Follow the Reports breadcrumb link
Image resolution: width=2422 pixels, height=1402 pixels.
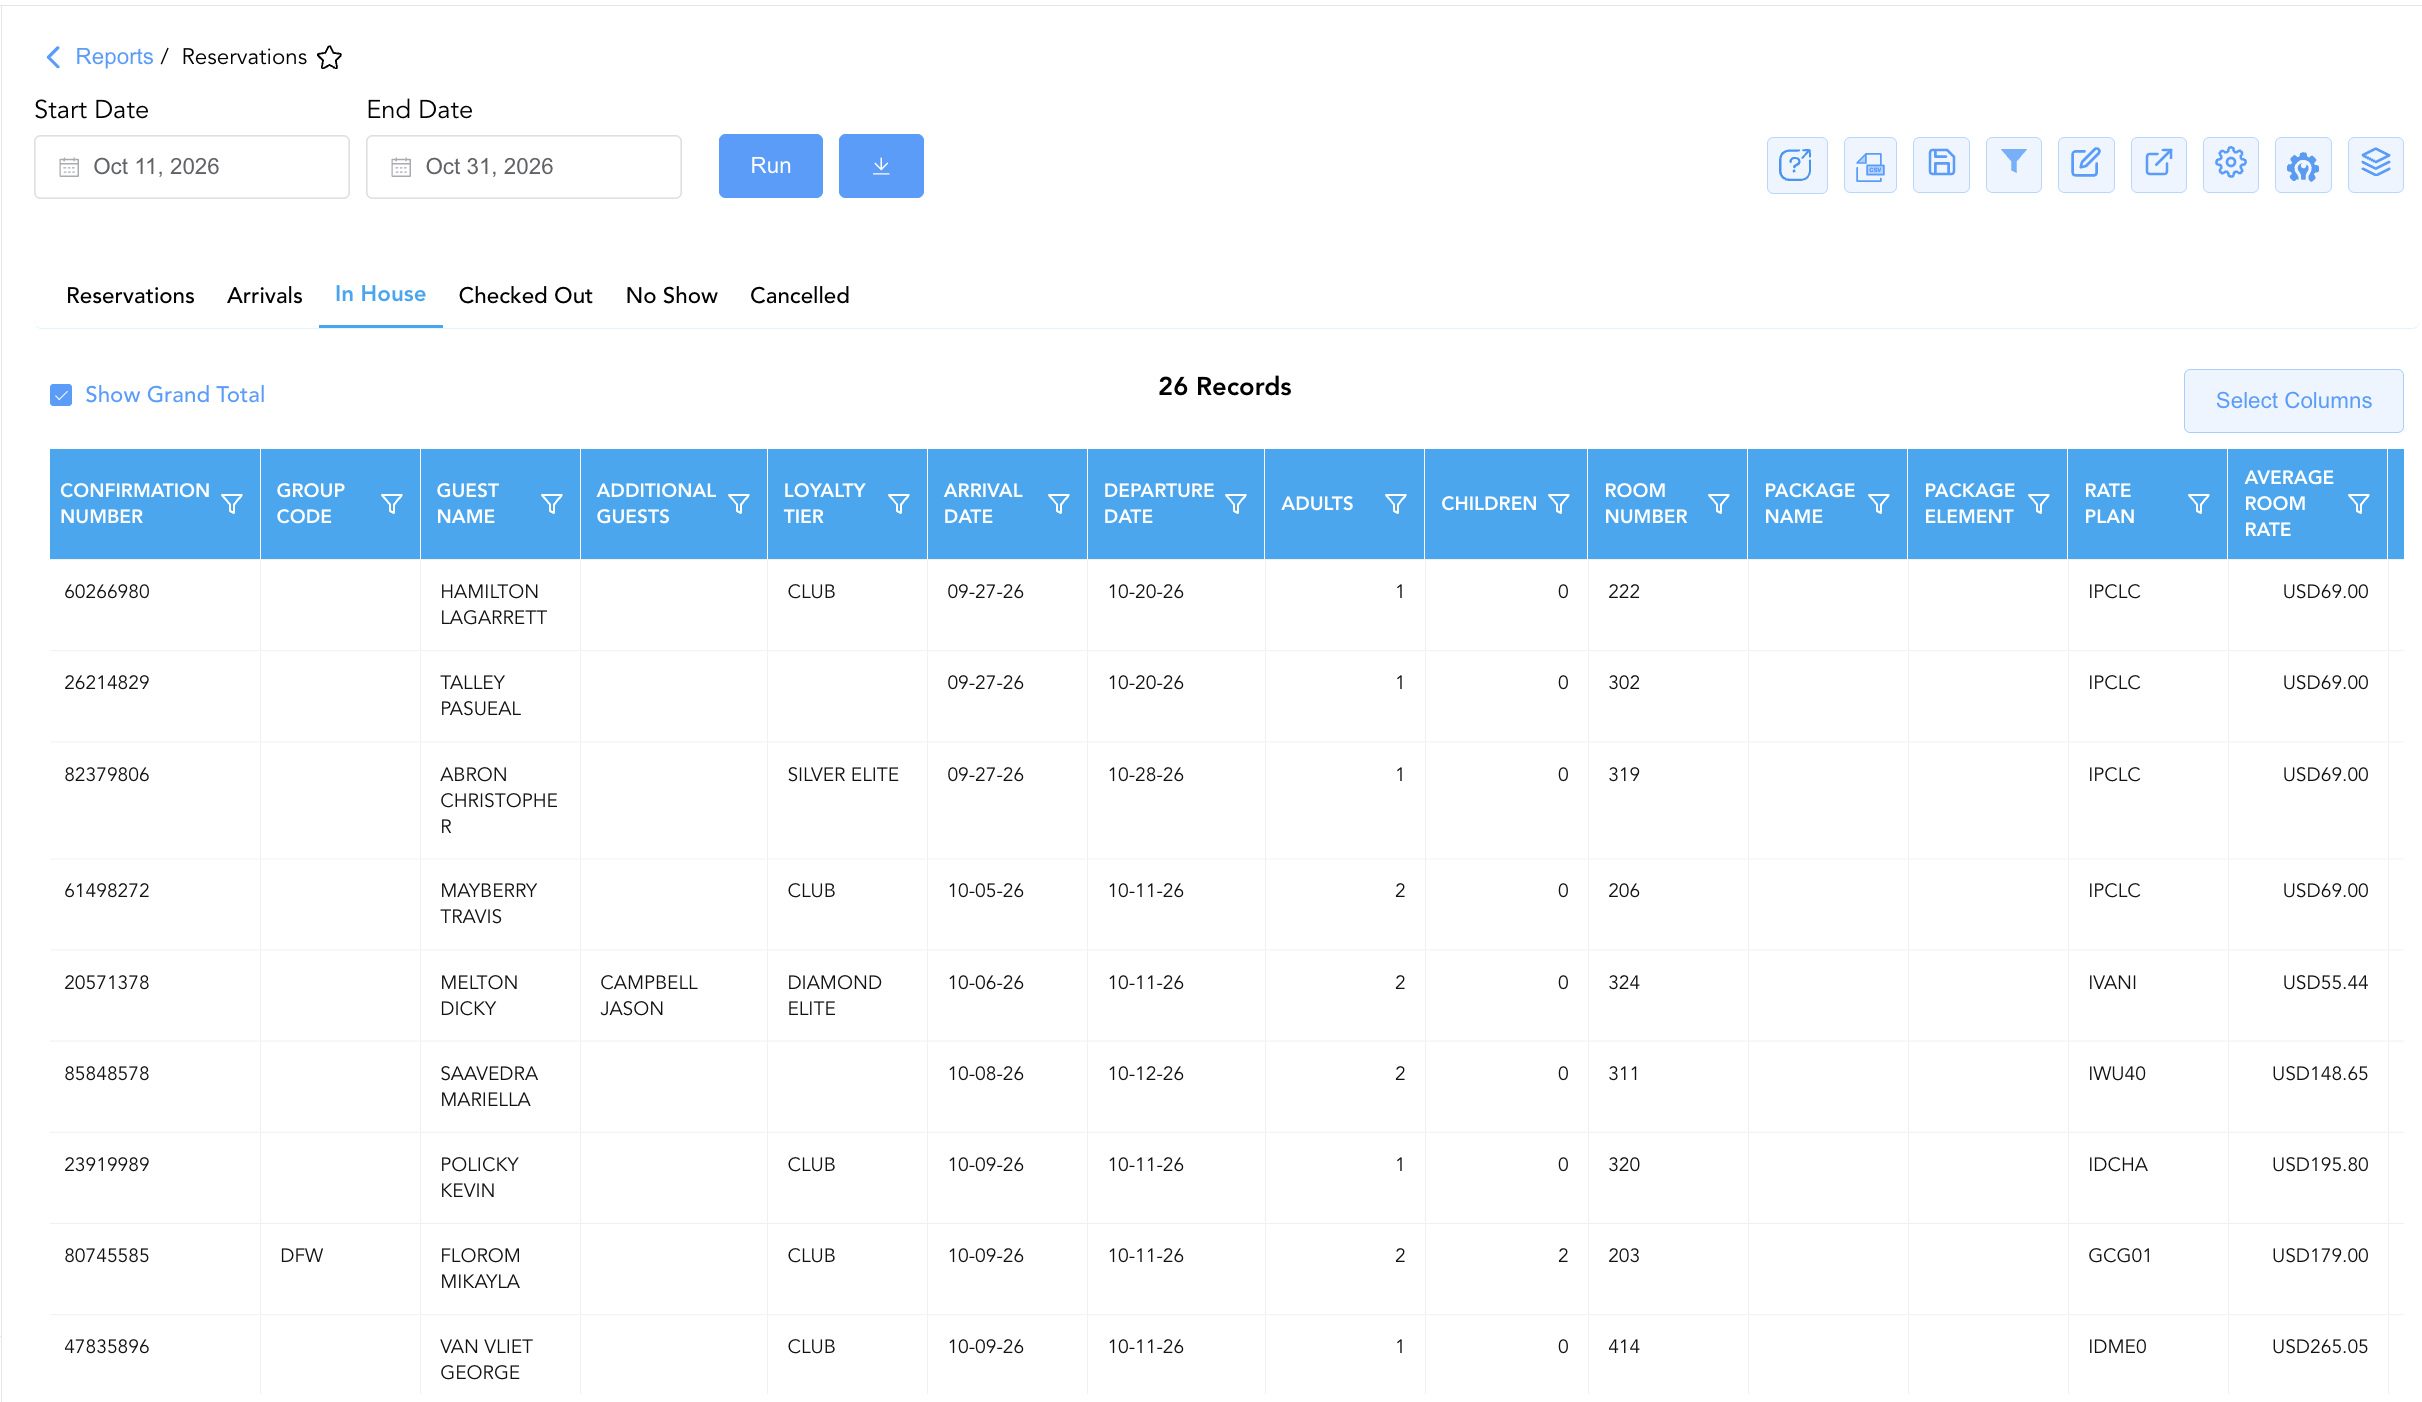(x=115, y=57)
